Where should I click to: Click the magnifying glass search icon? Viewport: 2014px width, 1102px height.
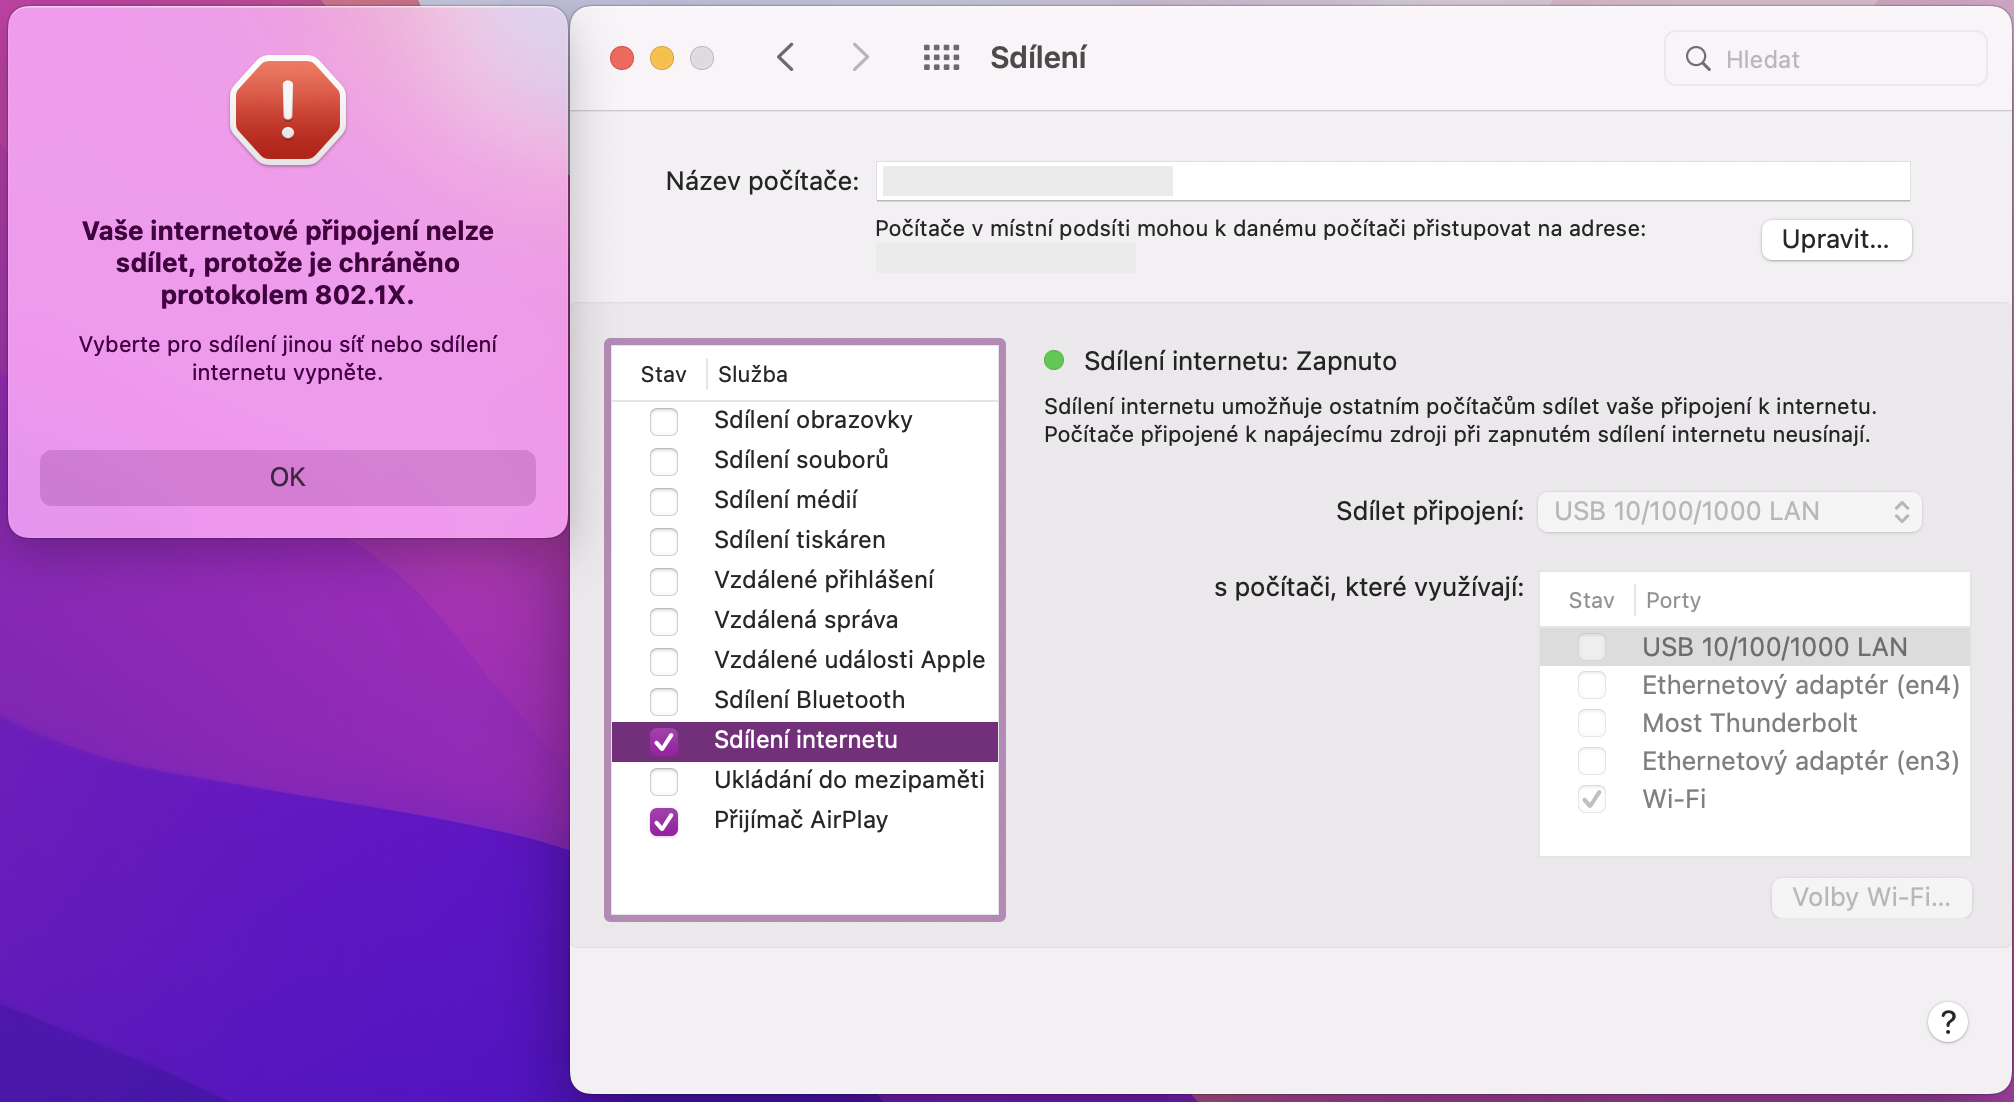tap(1698, 59)
